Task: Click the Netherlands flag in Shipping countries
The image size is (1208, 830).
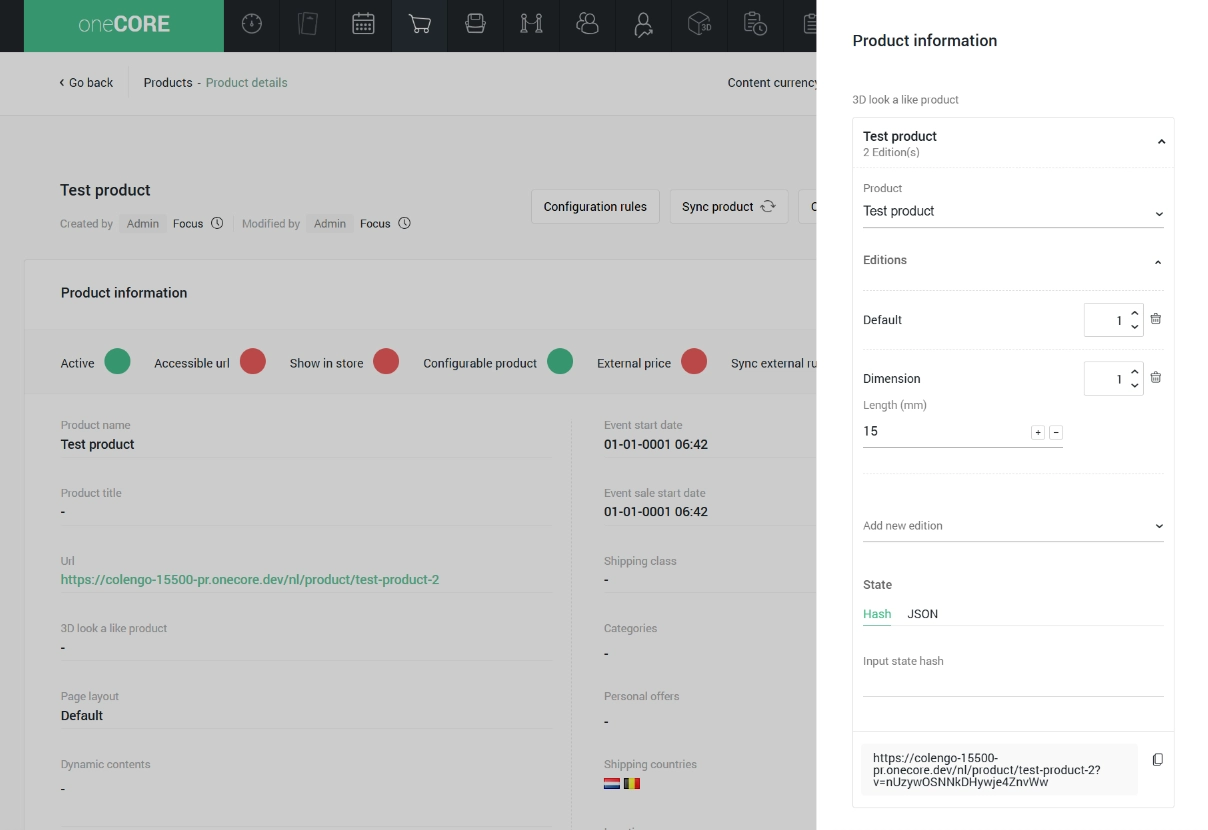Action: pyautogui.click(x=612, y=784)
